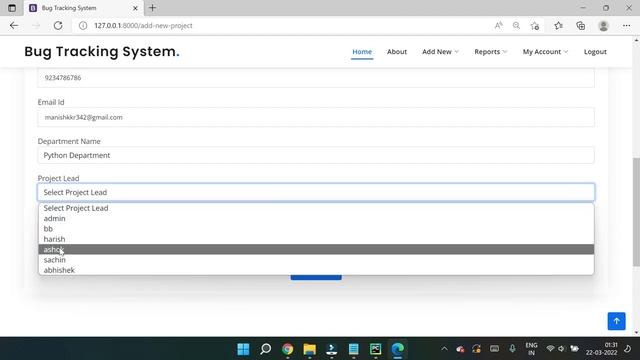Open the browser profile avatar
Image resolution: width=640 pixels, height=360 pixels.
(x=603, y=26)
